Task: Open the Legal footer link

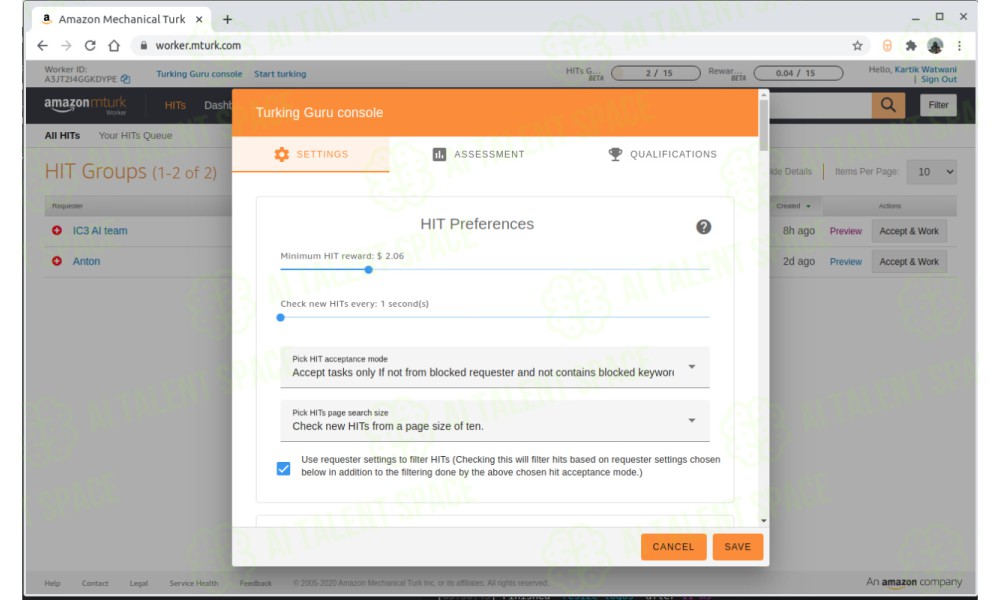Action: click(x=138, y=583)
